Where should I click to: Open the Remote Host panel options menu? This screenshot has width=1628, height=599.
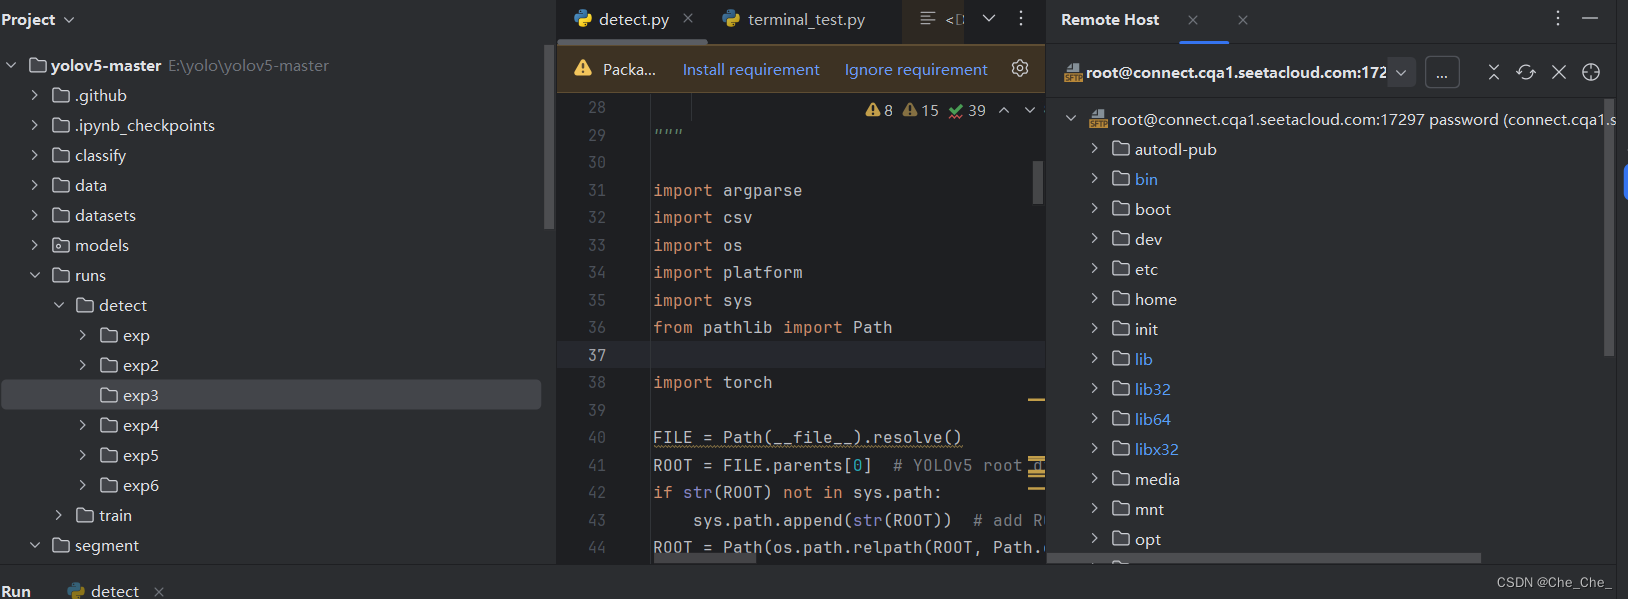pyautogui.click(x=1557, y=19)
